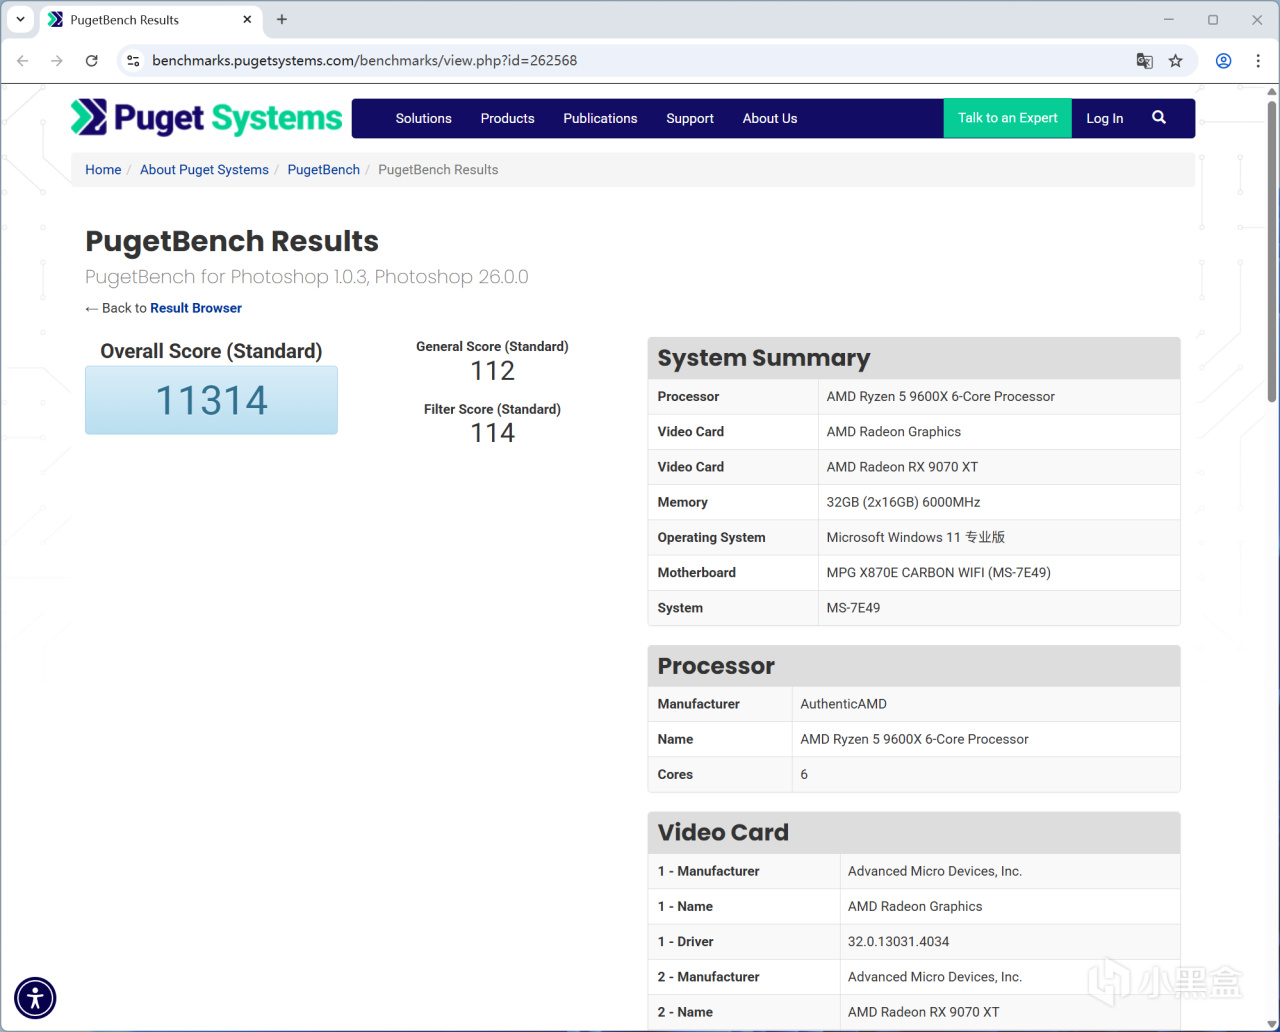This screenshot has width=1280, height=1032.
Task: Follow the PugetBench breadcrumb link
Action: (x=324, y=170)
